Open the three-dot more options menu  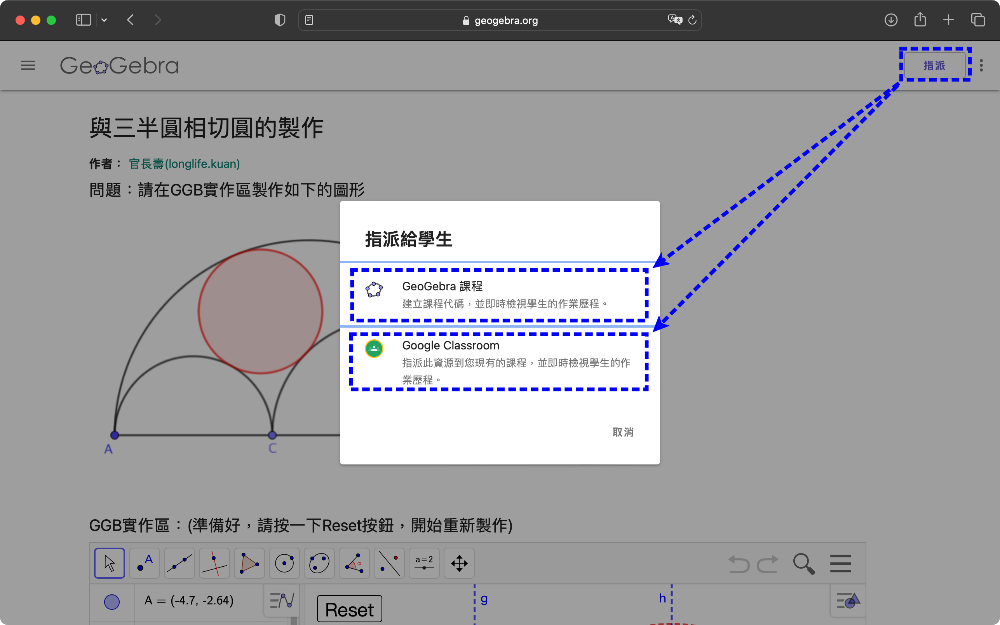(981, 65)
